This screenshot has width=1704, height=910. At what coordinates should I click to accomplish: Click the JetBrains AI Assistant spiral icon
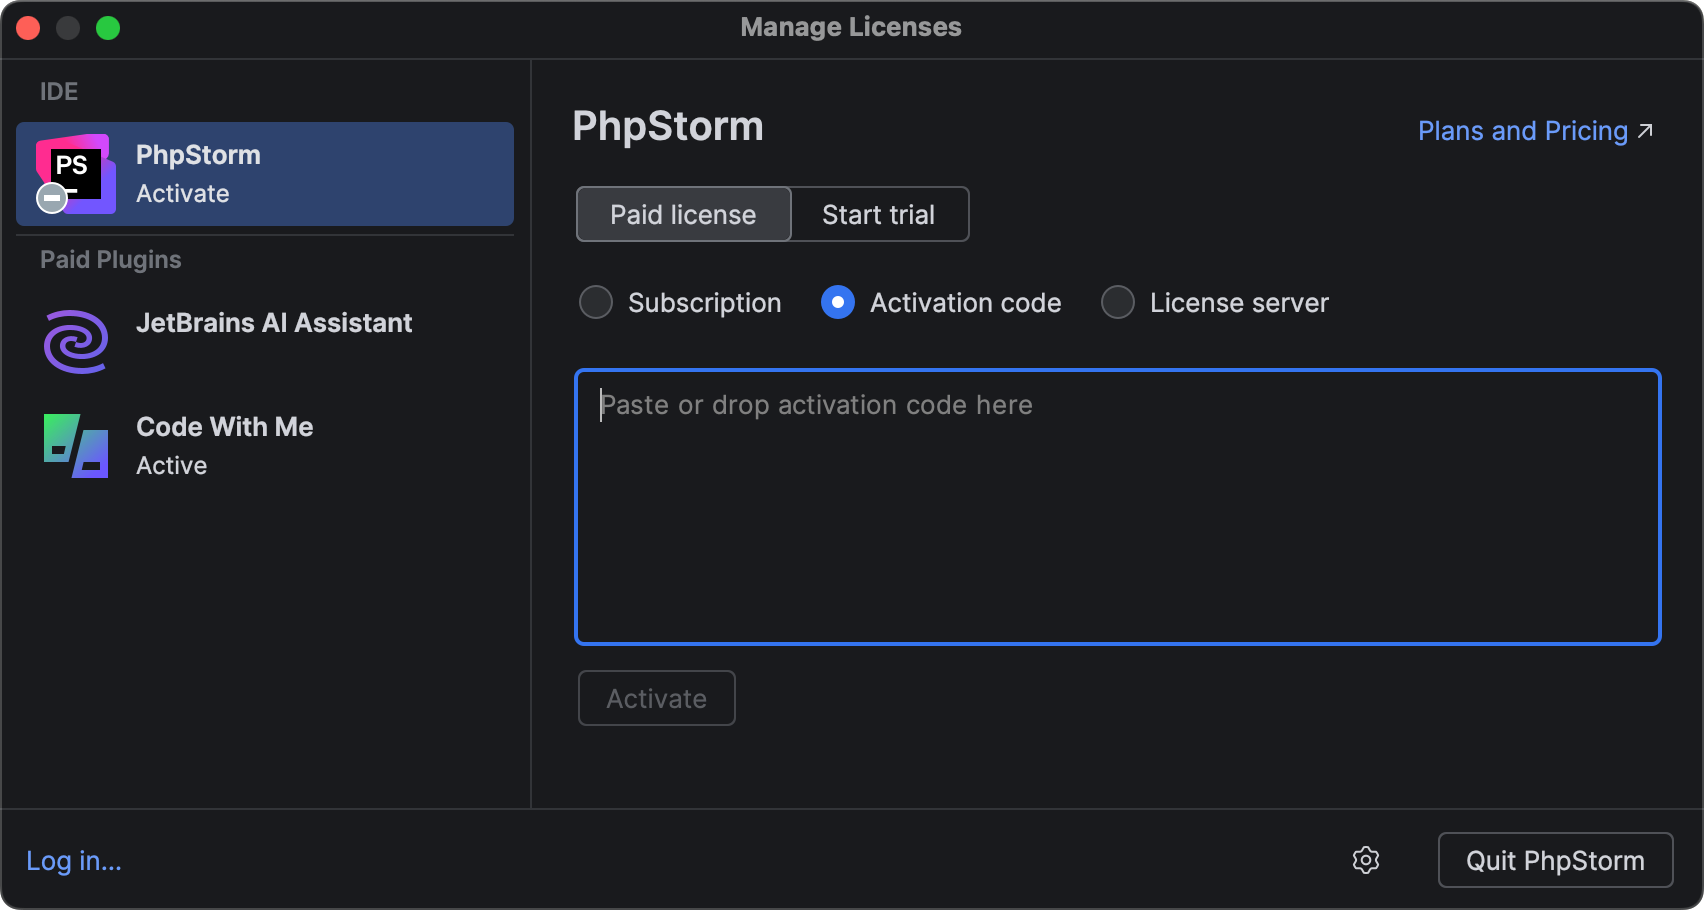(x=76, y=342)
